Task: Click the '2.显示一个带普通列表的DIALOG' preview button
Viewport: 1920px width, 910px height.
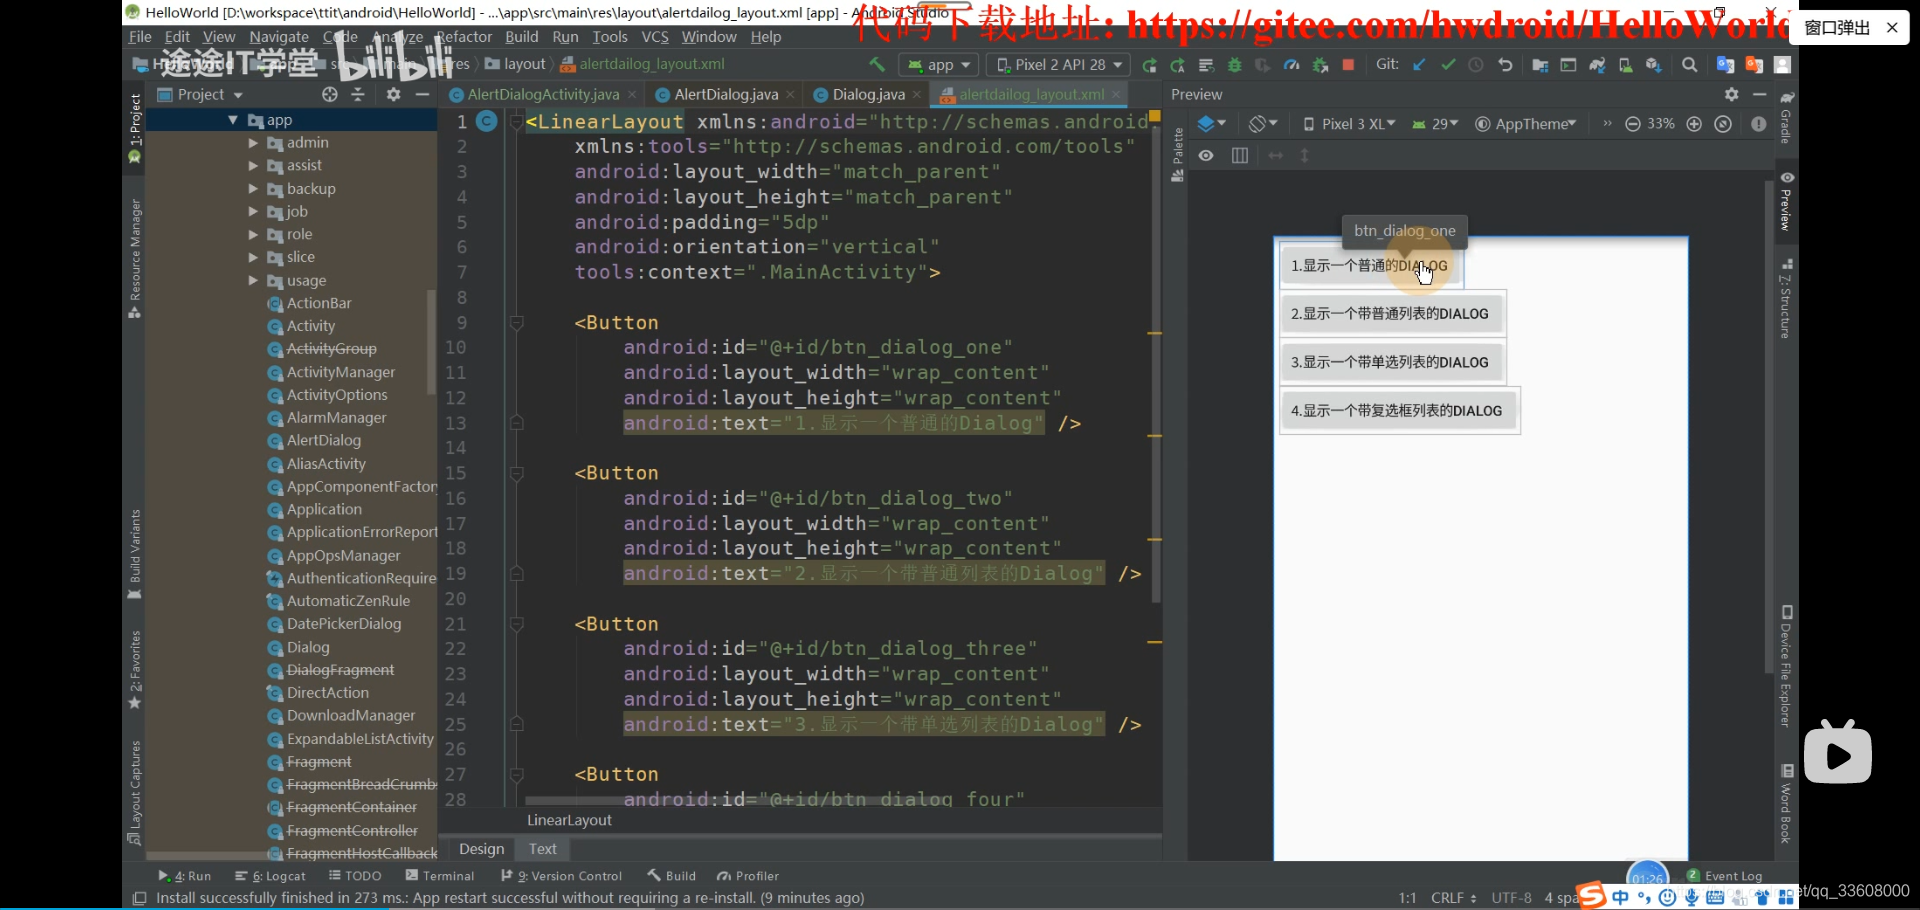Action: coord(1390,314)
